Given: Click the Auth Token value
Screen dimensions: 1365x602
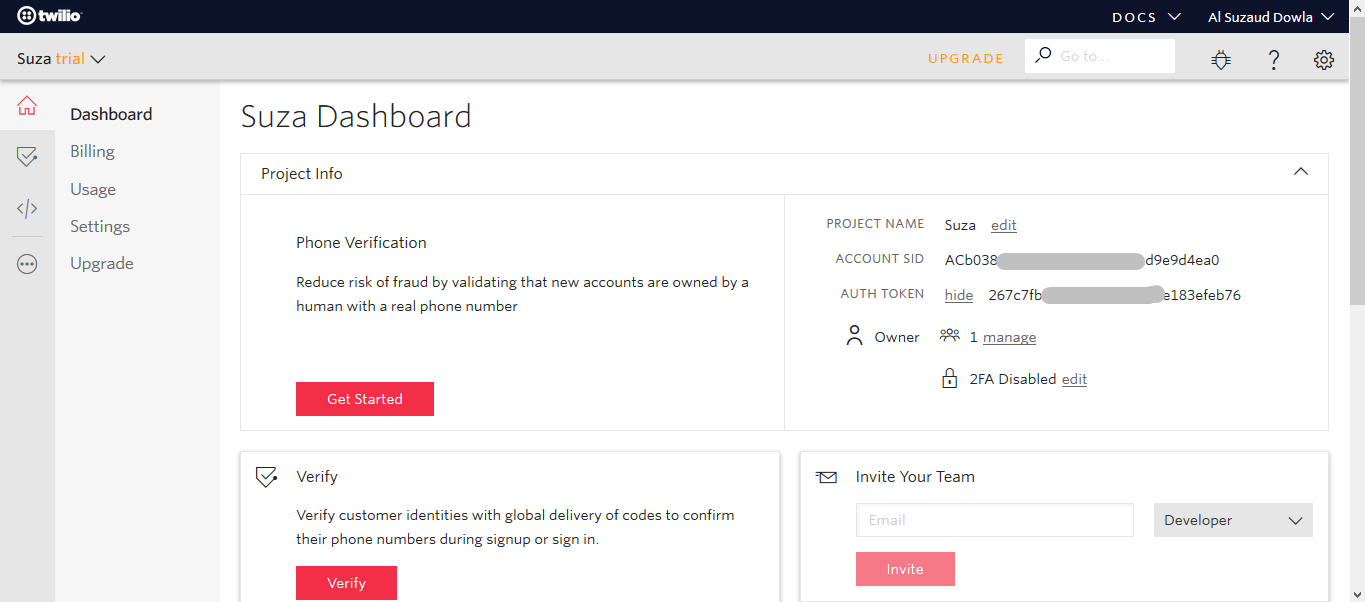Looking at the screenshot, I should pyautogui.click(x=1115, y=295).
